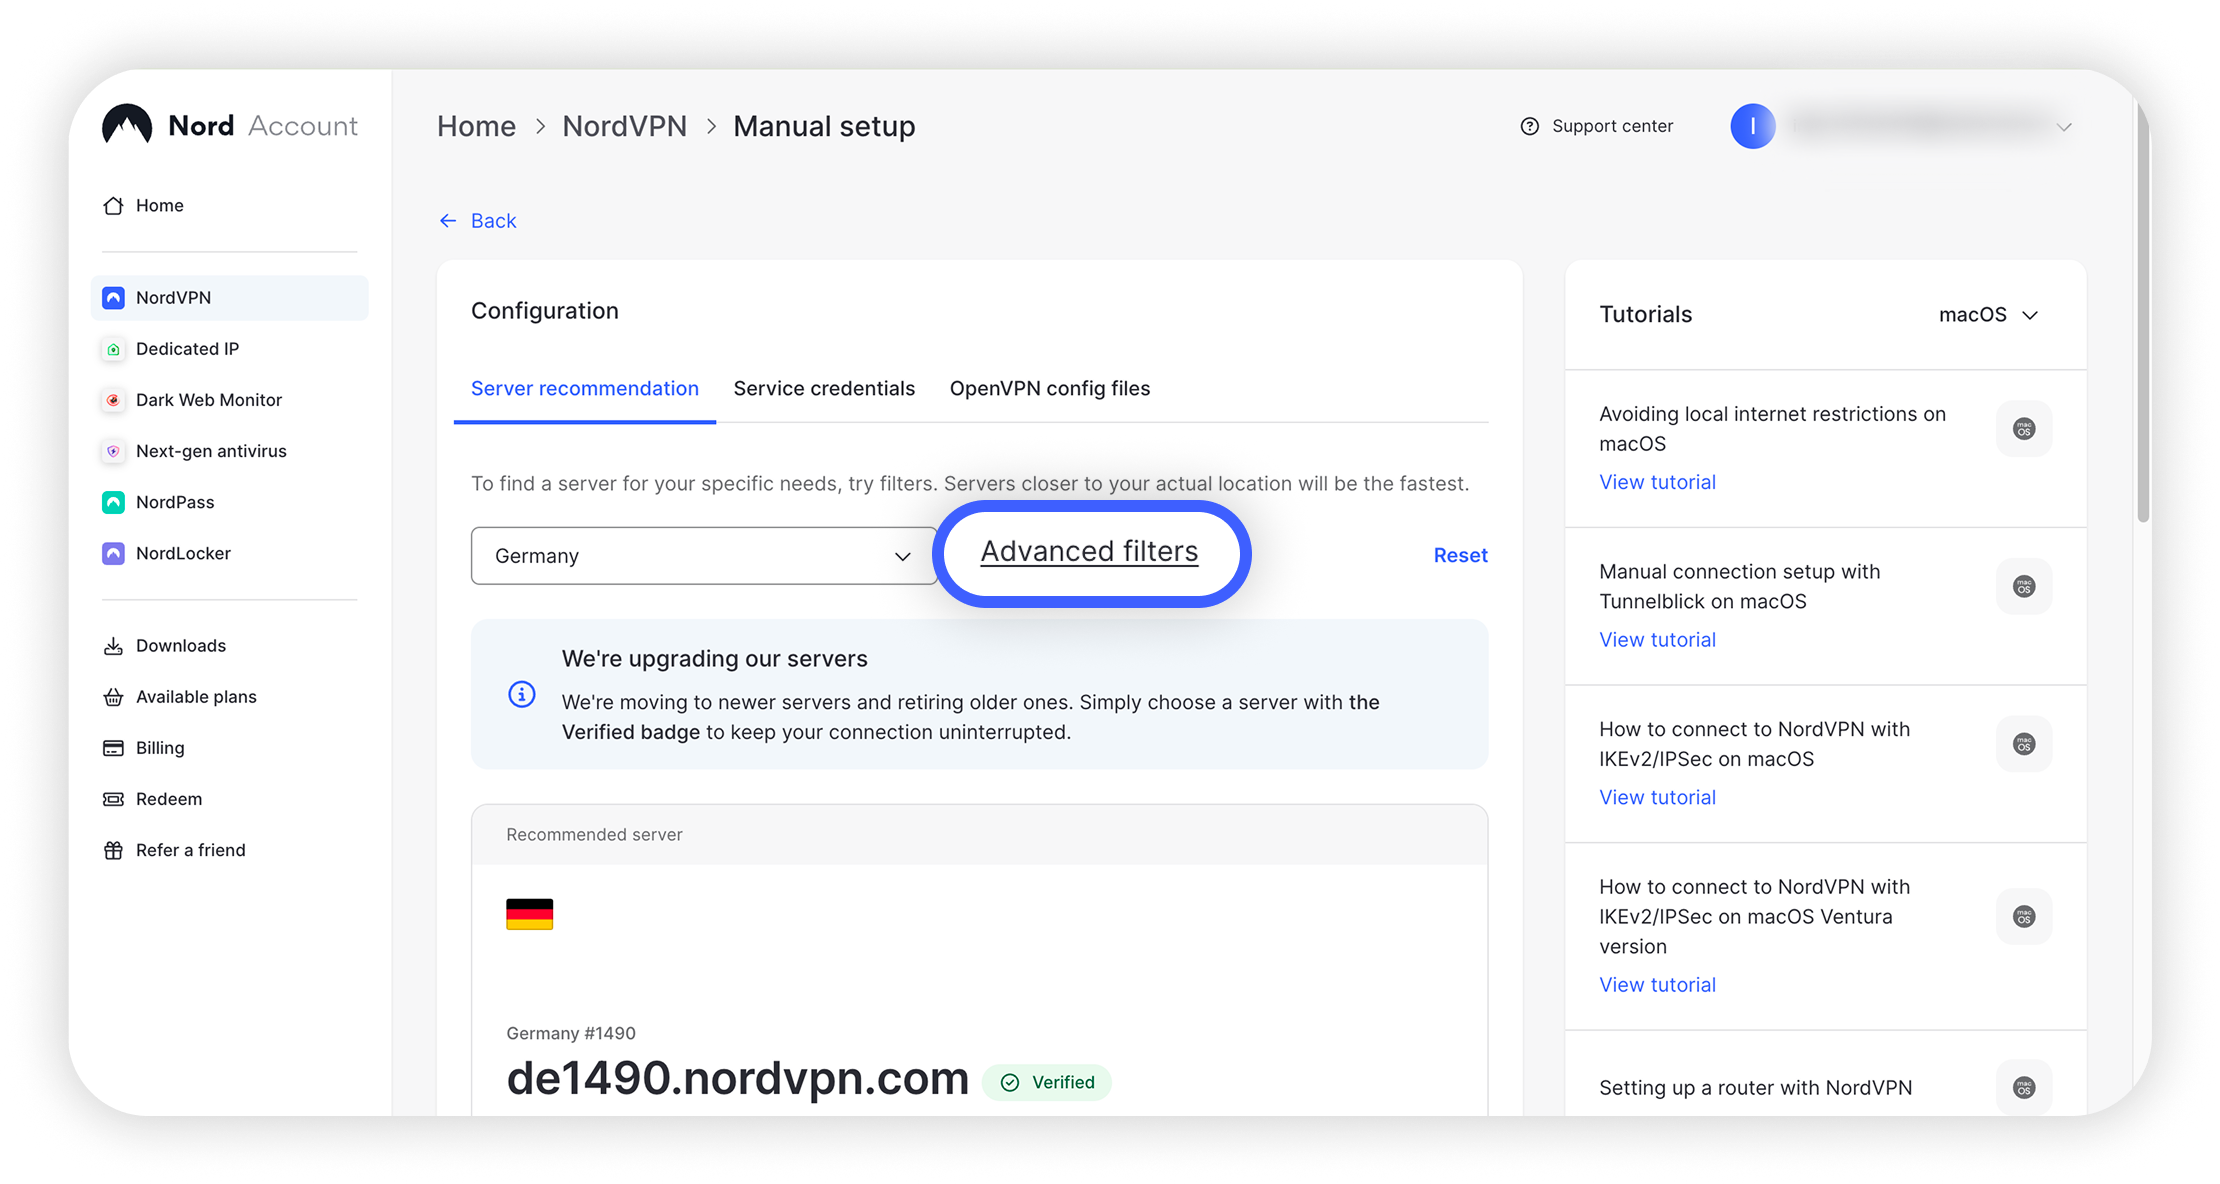Image resolution: width=2220 pixels, height=1184 pixels.
Task: Click the Home breadcrumb
Action: coord(476,127)
